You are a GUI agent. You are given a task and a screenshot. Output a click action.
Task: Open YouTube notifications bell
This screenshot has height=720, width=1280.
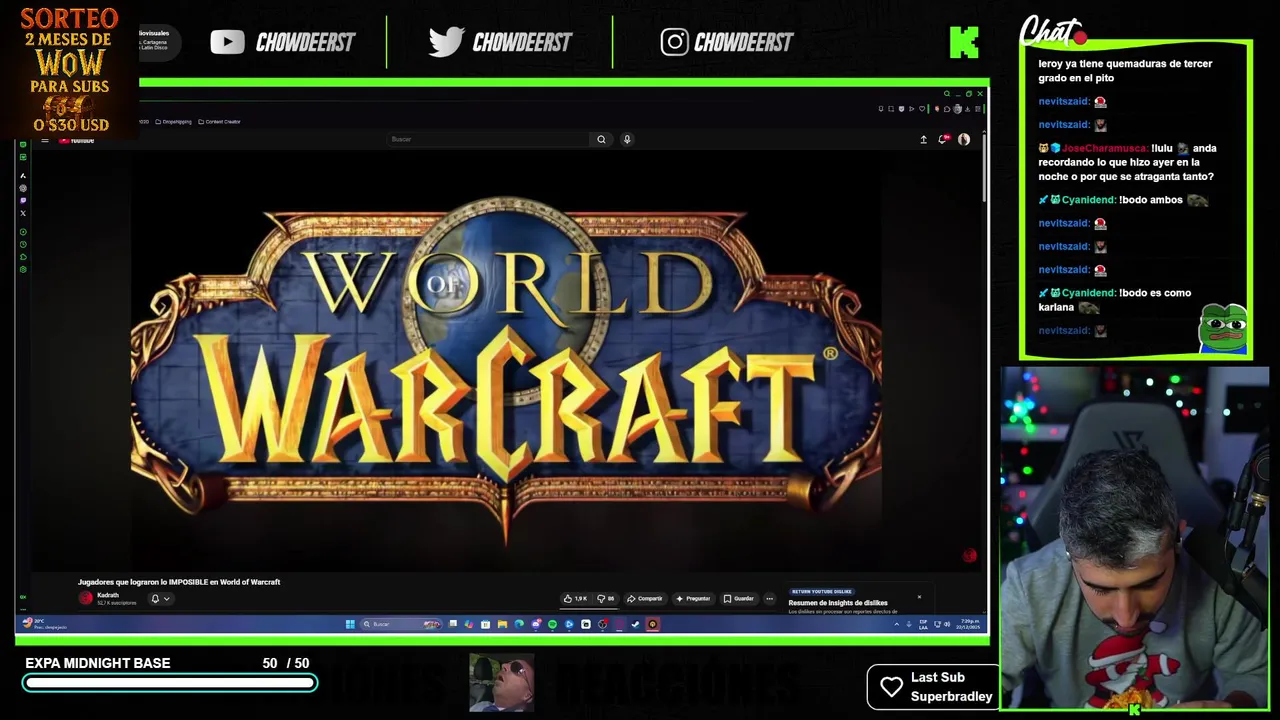(943, 139)
